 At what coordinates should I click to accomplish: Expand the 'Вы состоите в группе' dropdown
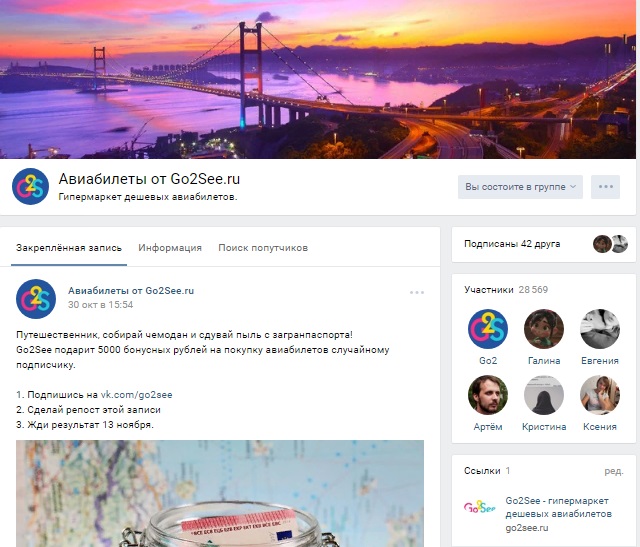(x=520, y=187)
